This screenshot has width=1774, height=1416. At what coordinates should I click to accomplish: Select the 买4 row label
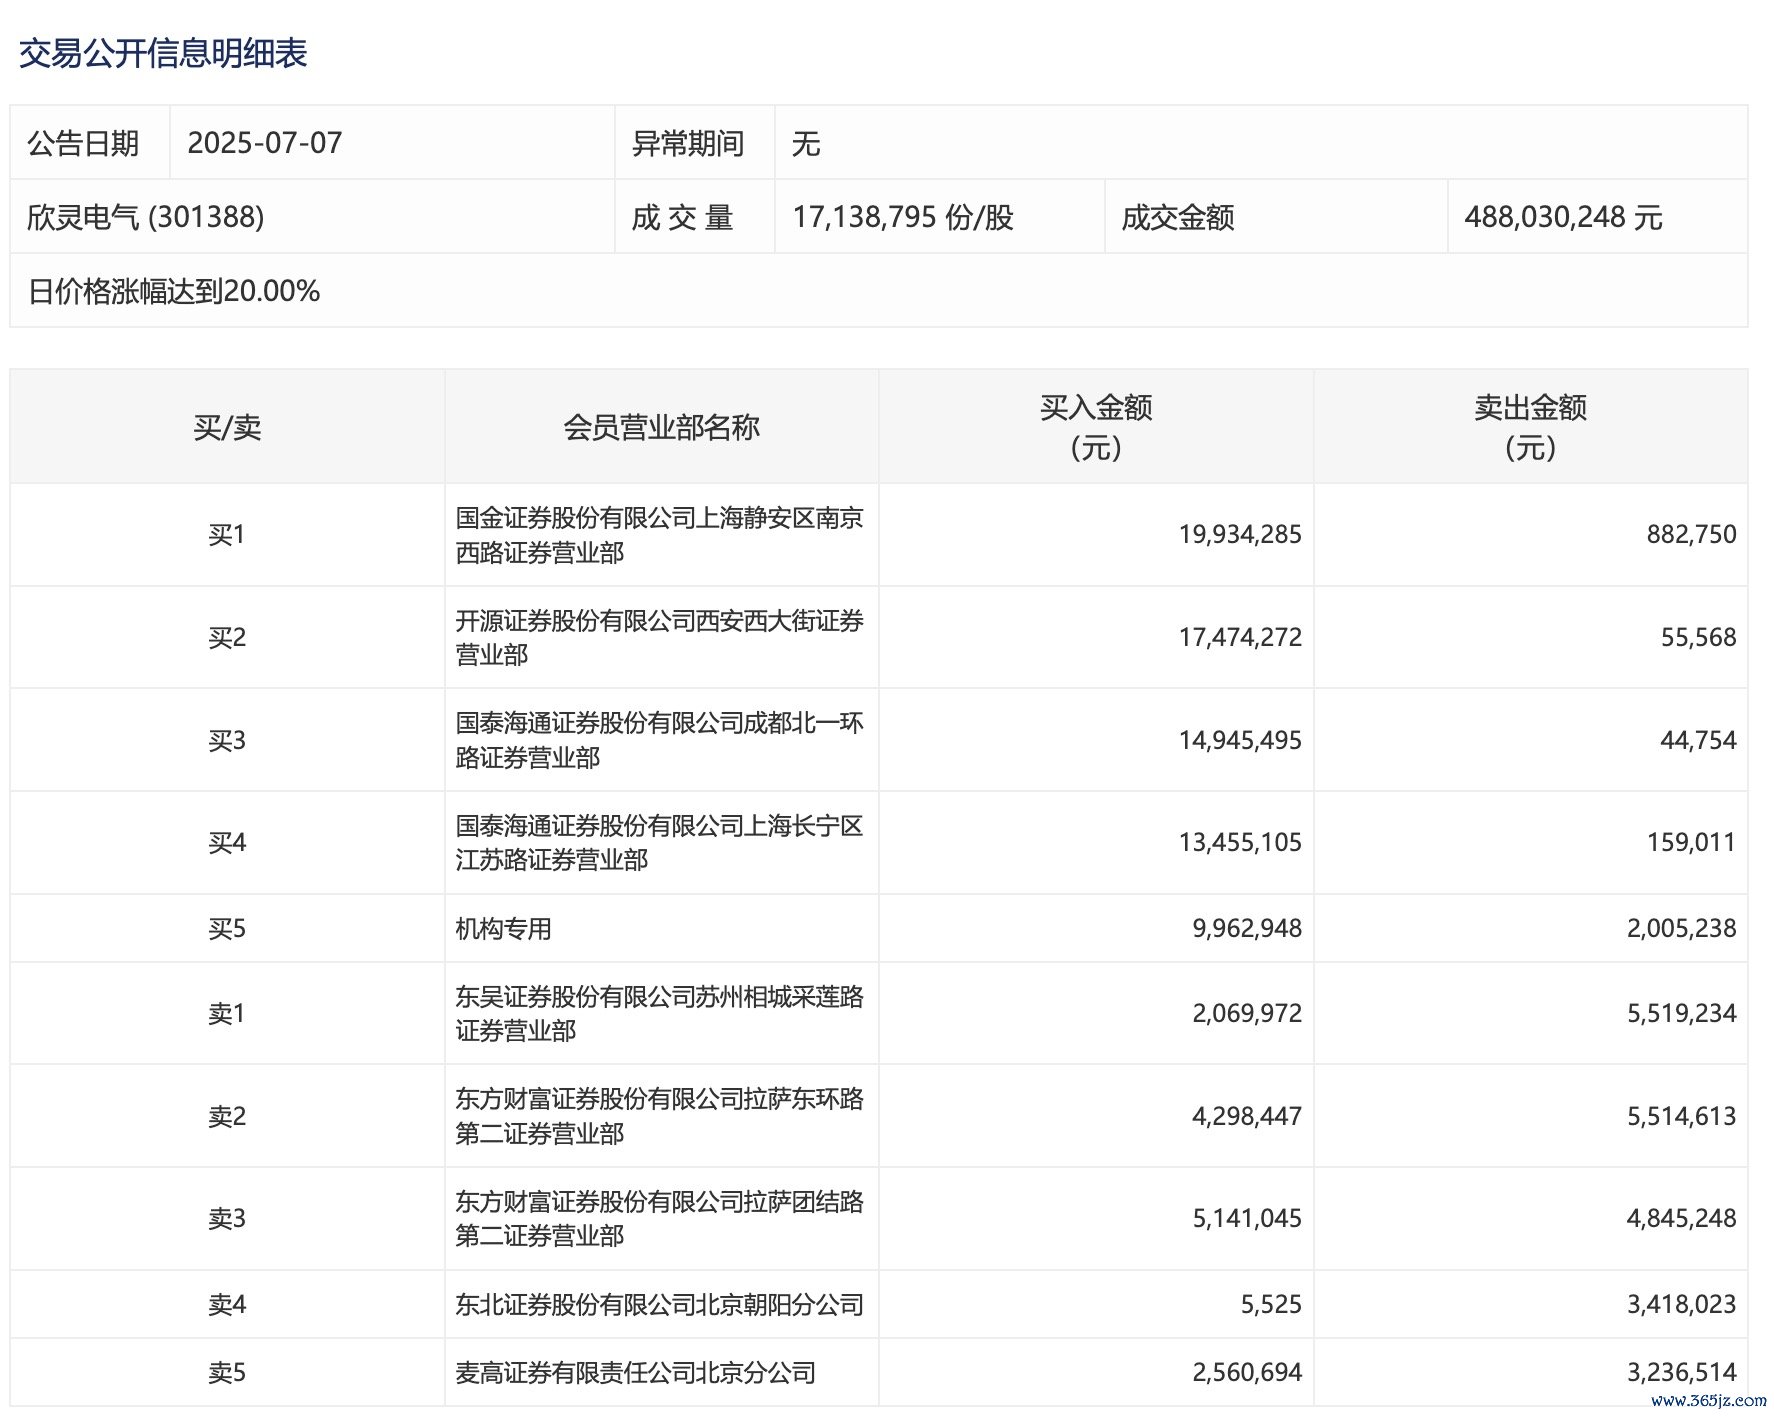[227, 843]
